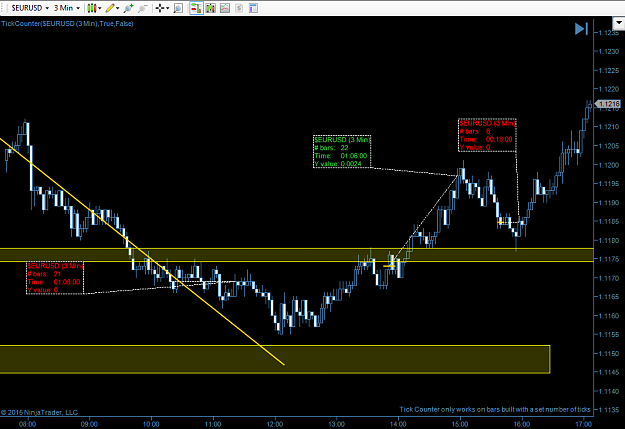Open the indicators chart icon

coord(225,8)
